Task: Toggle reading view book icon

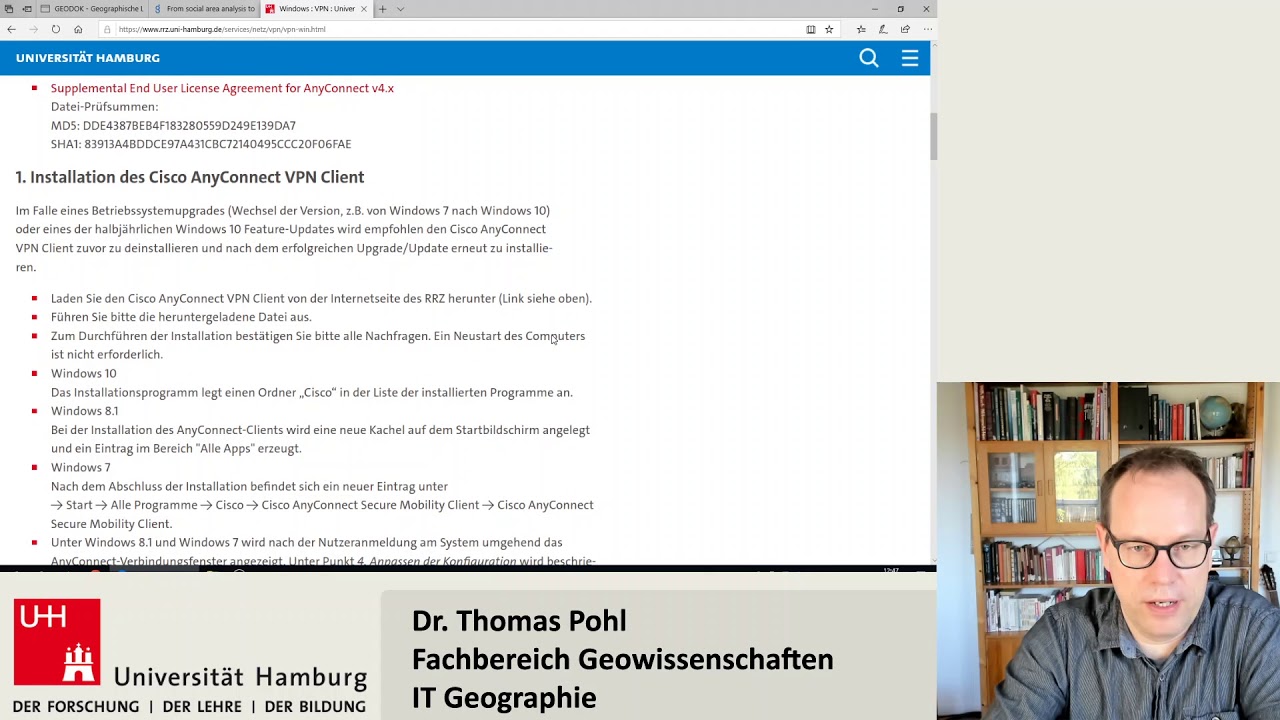Action: [811, 29]
